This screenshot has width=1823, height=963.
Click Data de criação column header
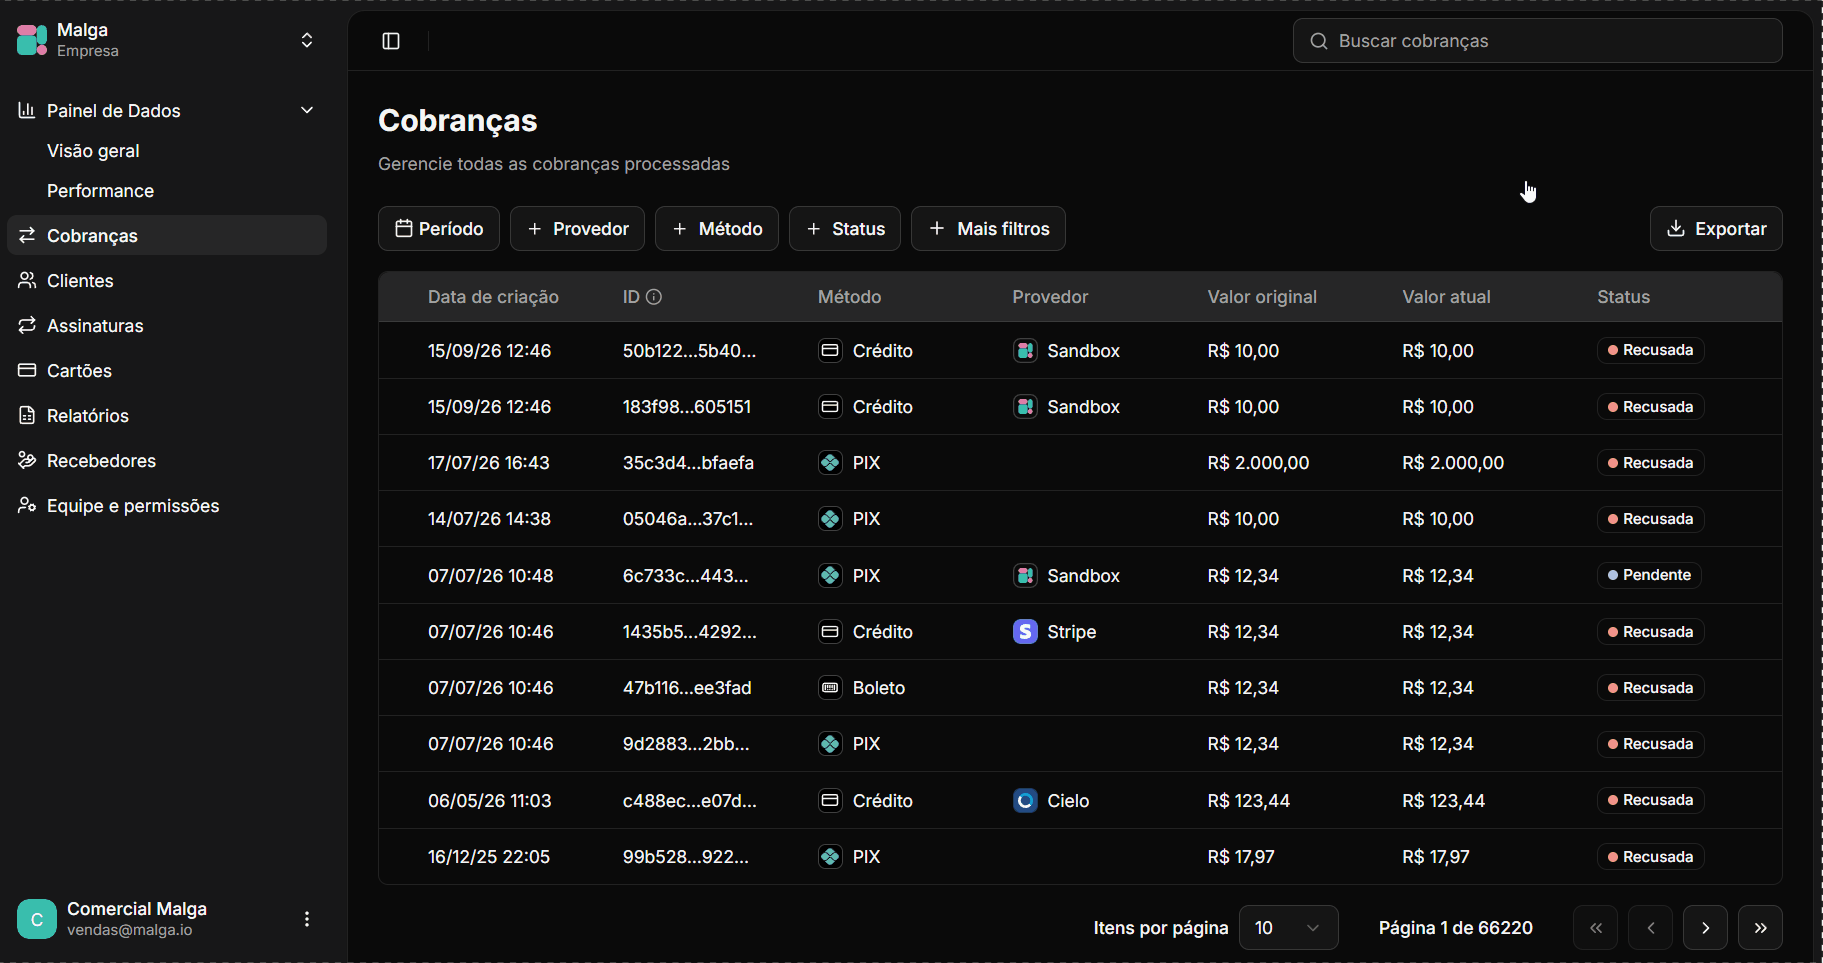(493, 297)
